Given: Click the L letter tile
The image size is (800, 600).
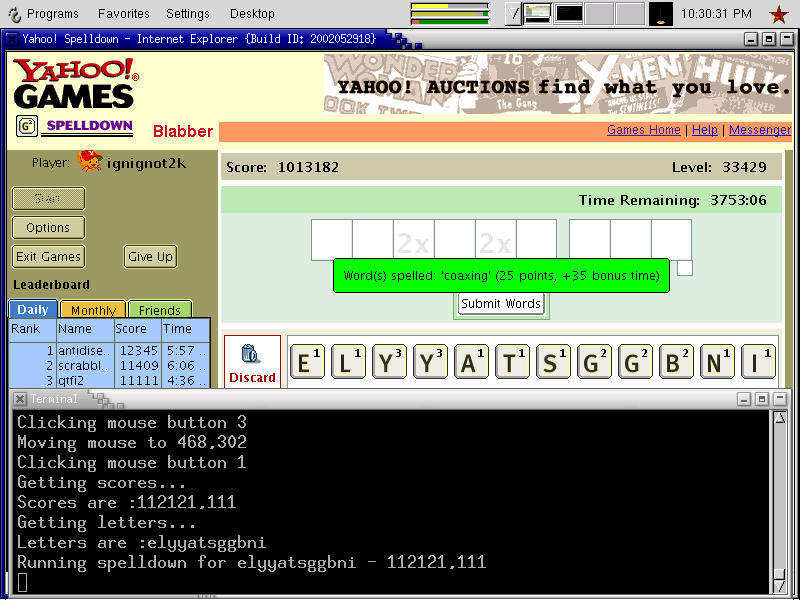Looking at the screenshot, I should coord(348,361).
